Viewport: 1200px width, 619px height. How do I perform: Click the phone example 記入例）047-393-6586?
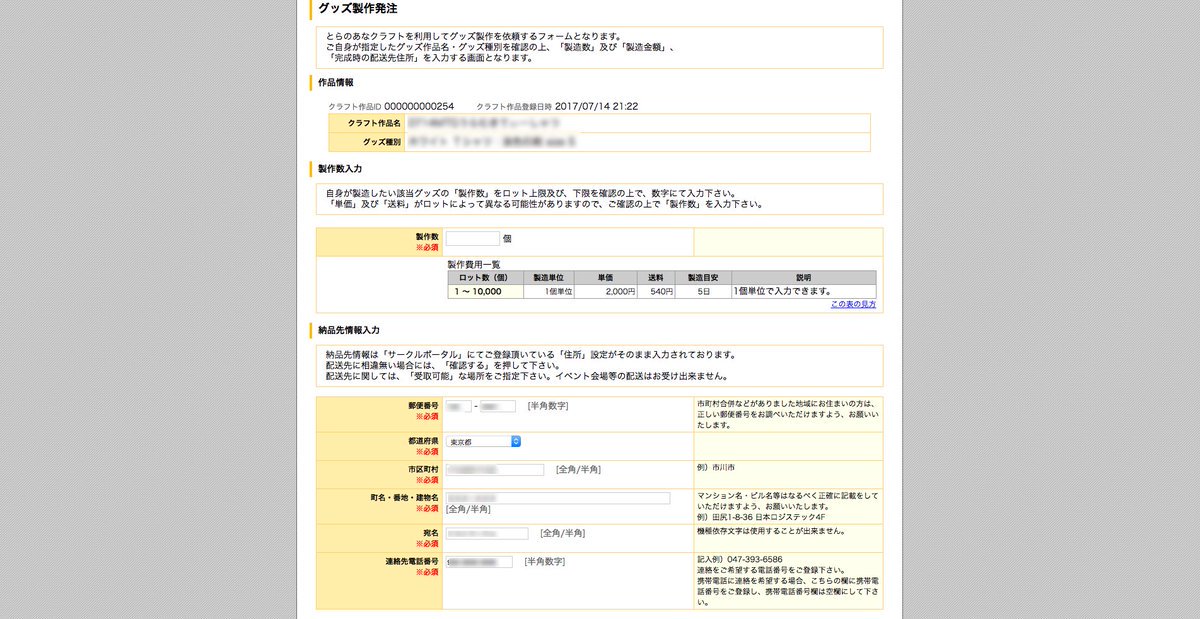coord(740,560)
